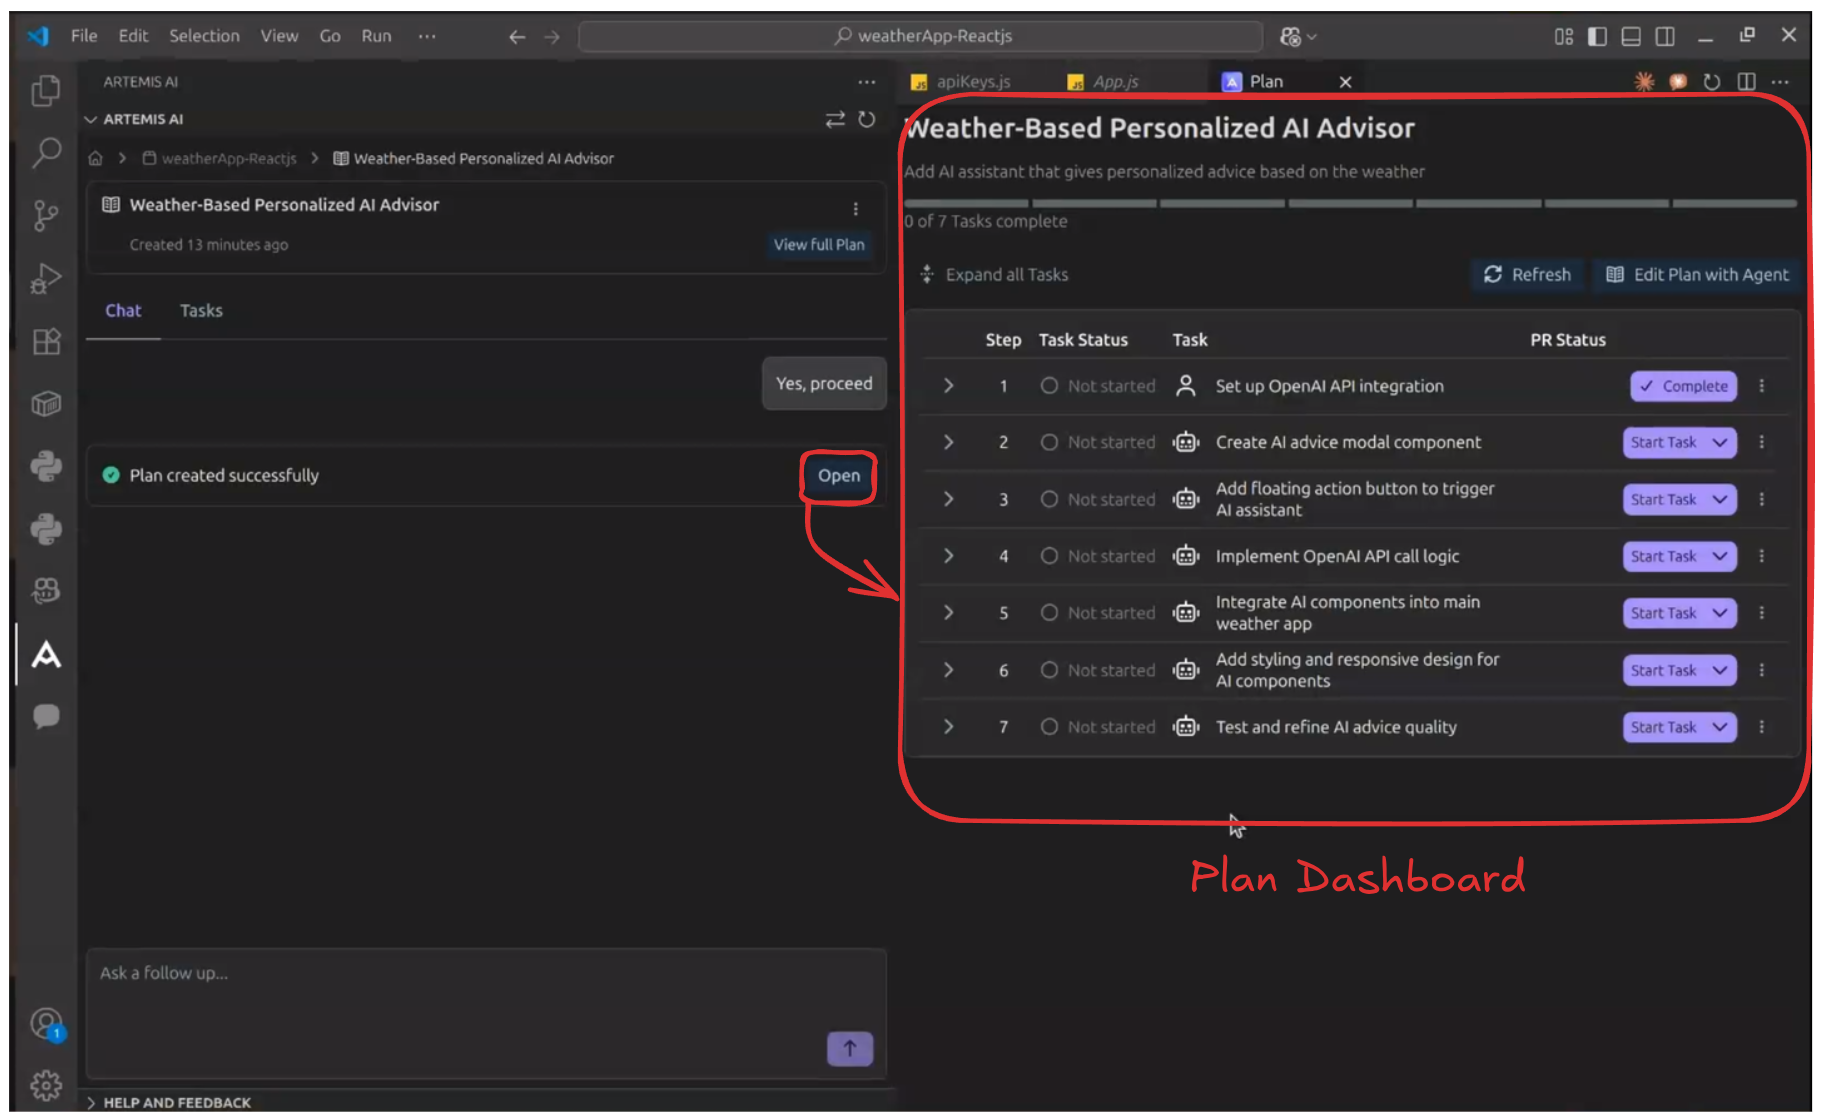Open the Run and Debug view
The image size is (1825, 1119).
(46, 279)
